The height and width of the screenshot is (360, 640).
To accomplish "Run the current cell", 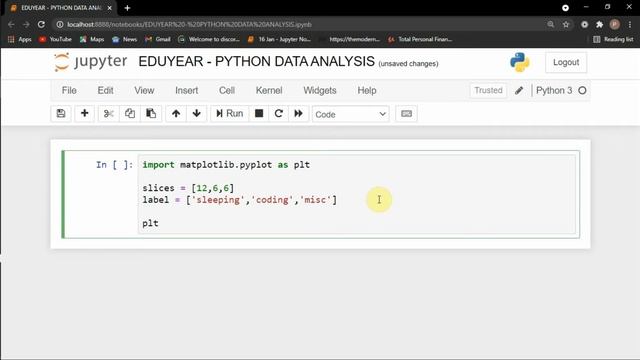I will point(229,113).
